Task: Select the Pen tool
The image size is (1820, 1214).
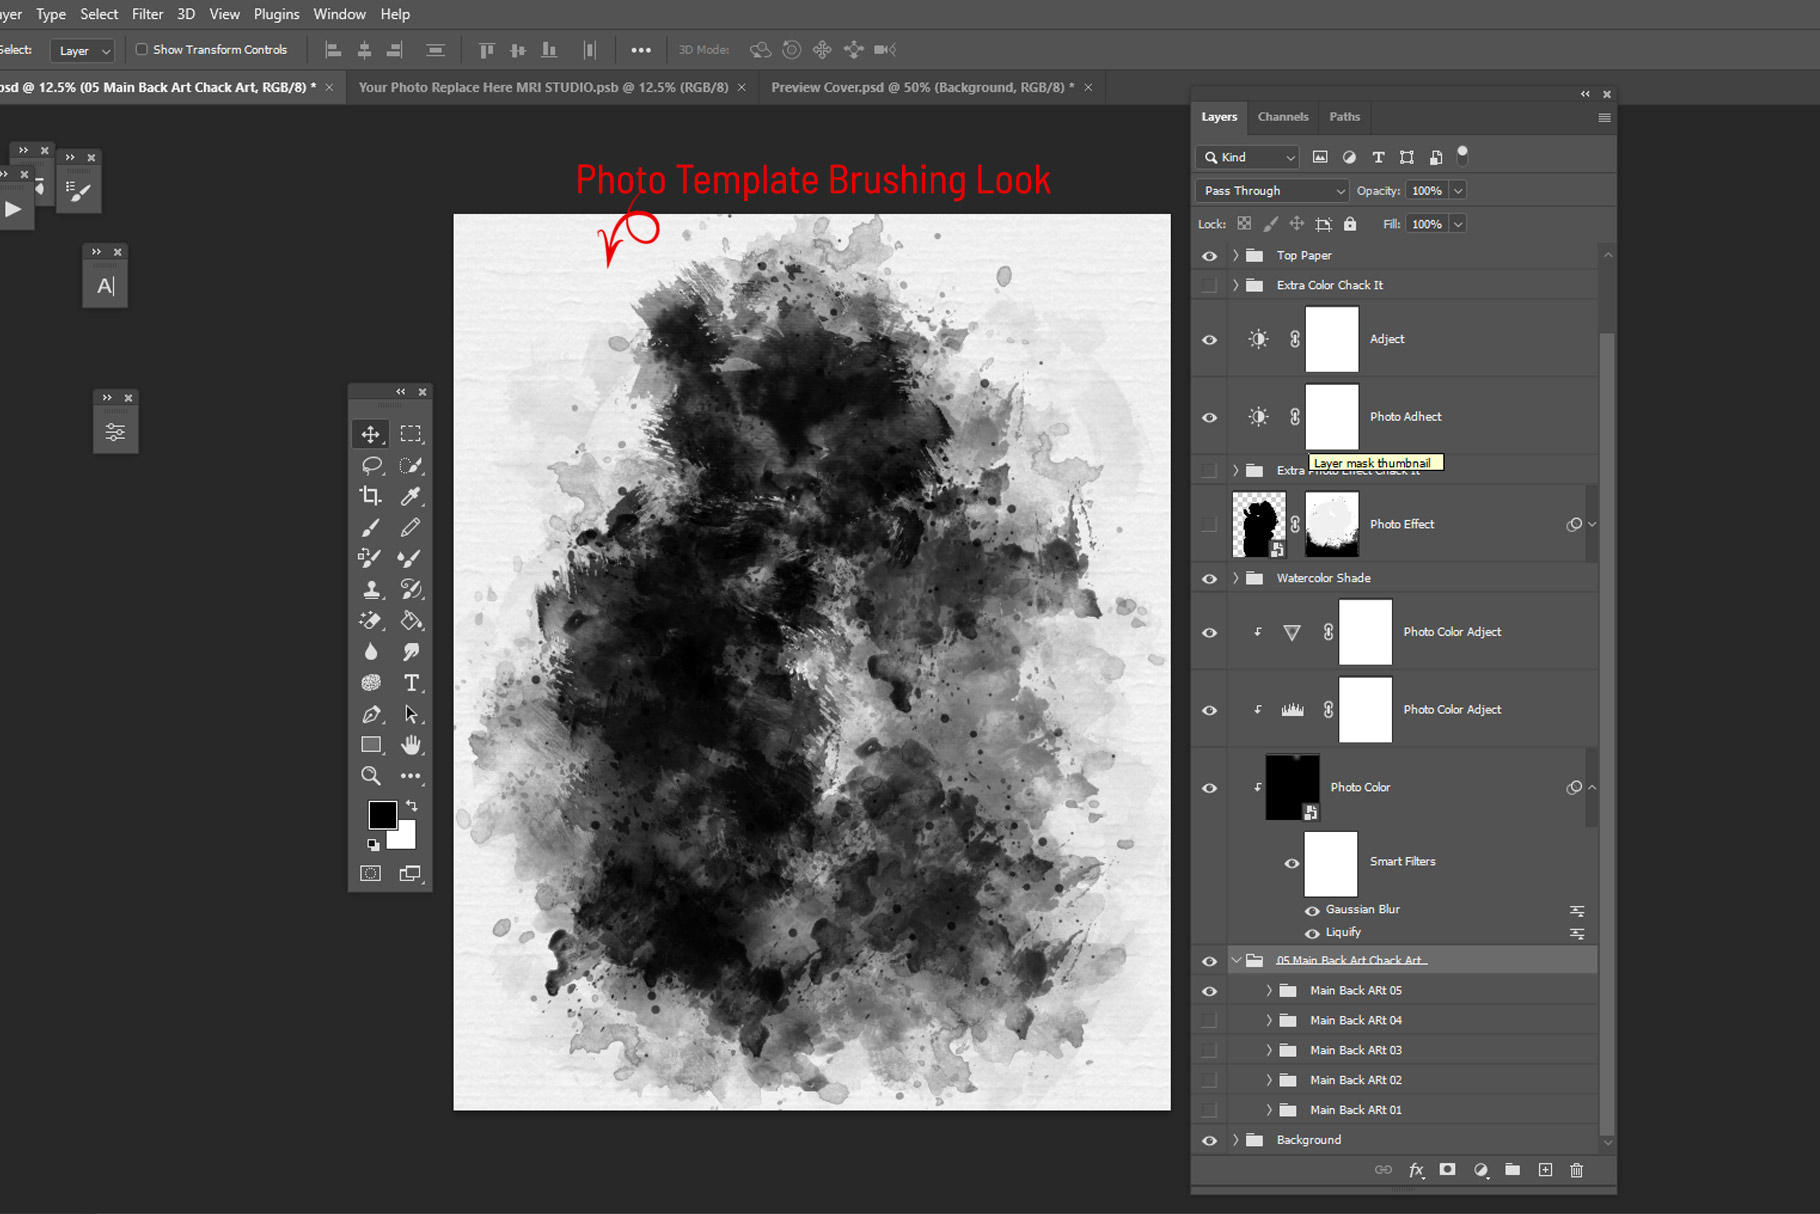Action: tap(370, 714)
